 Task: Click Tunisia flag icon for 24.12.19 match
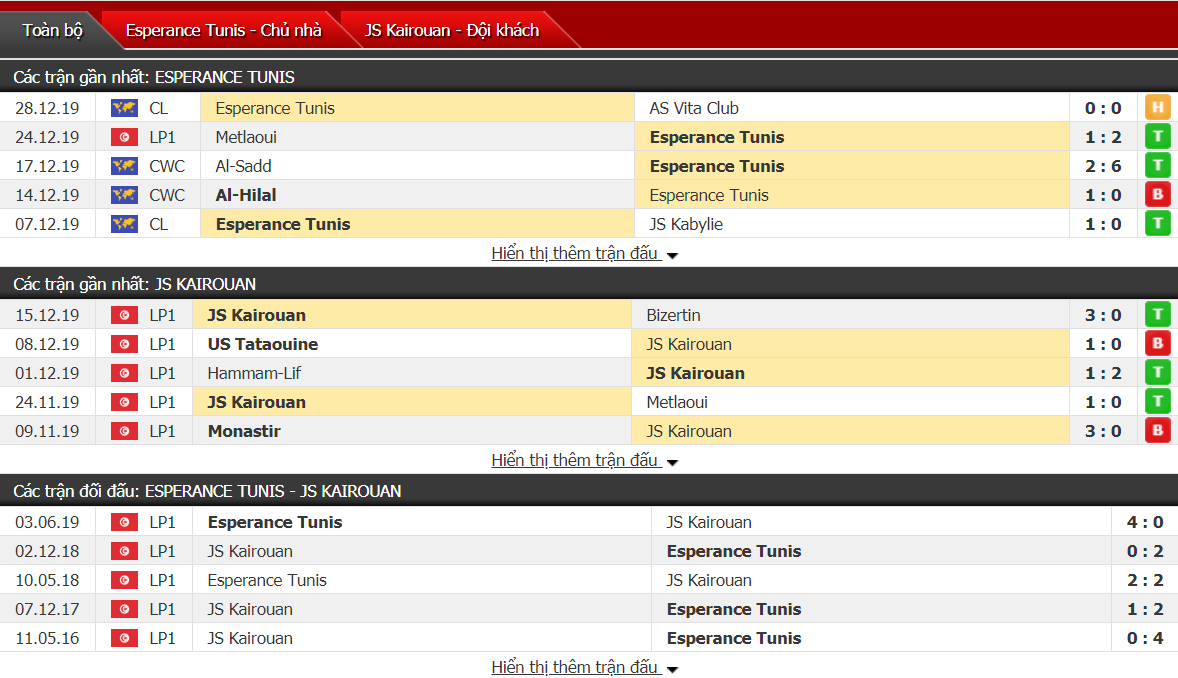pos(124,137)
